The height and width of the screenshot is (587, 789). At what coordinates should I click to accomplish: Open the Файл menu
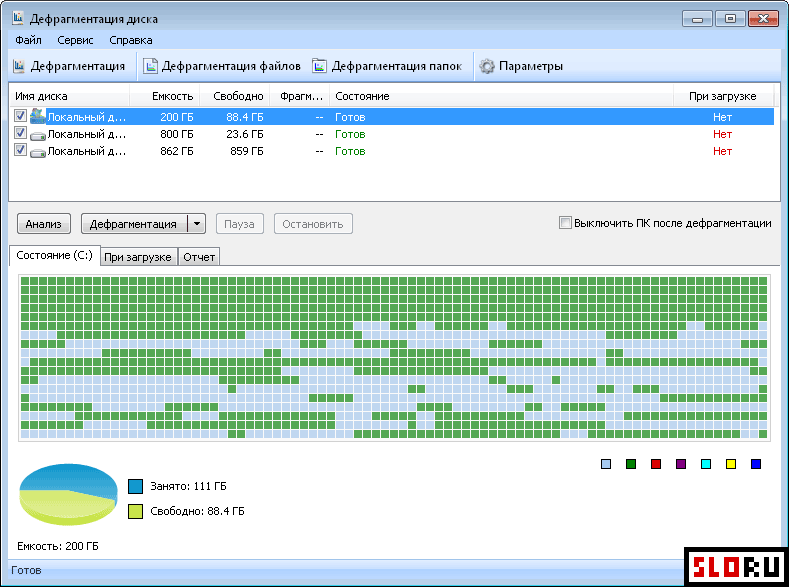coord(28,40)
